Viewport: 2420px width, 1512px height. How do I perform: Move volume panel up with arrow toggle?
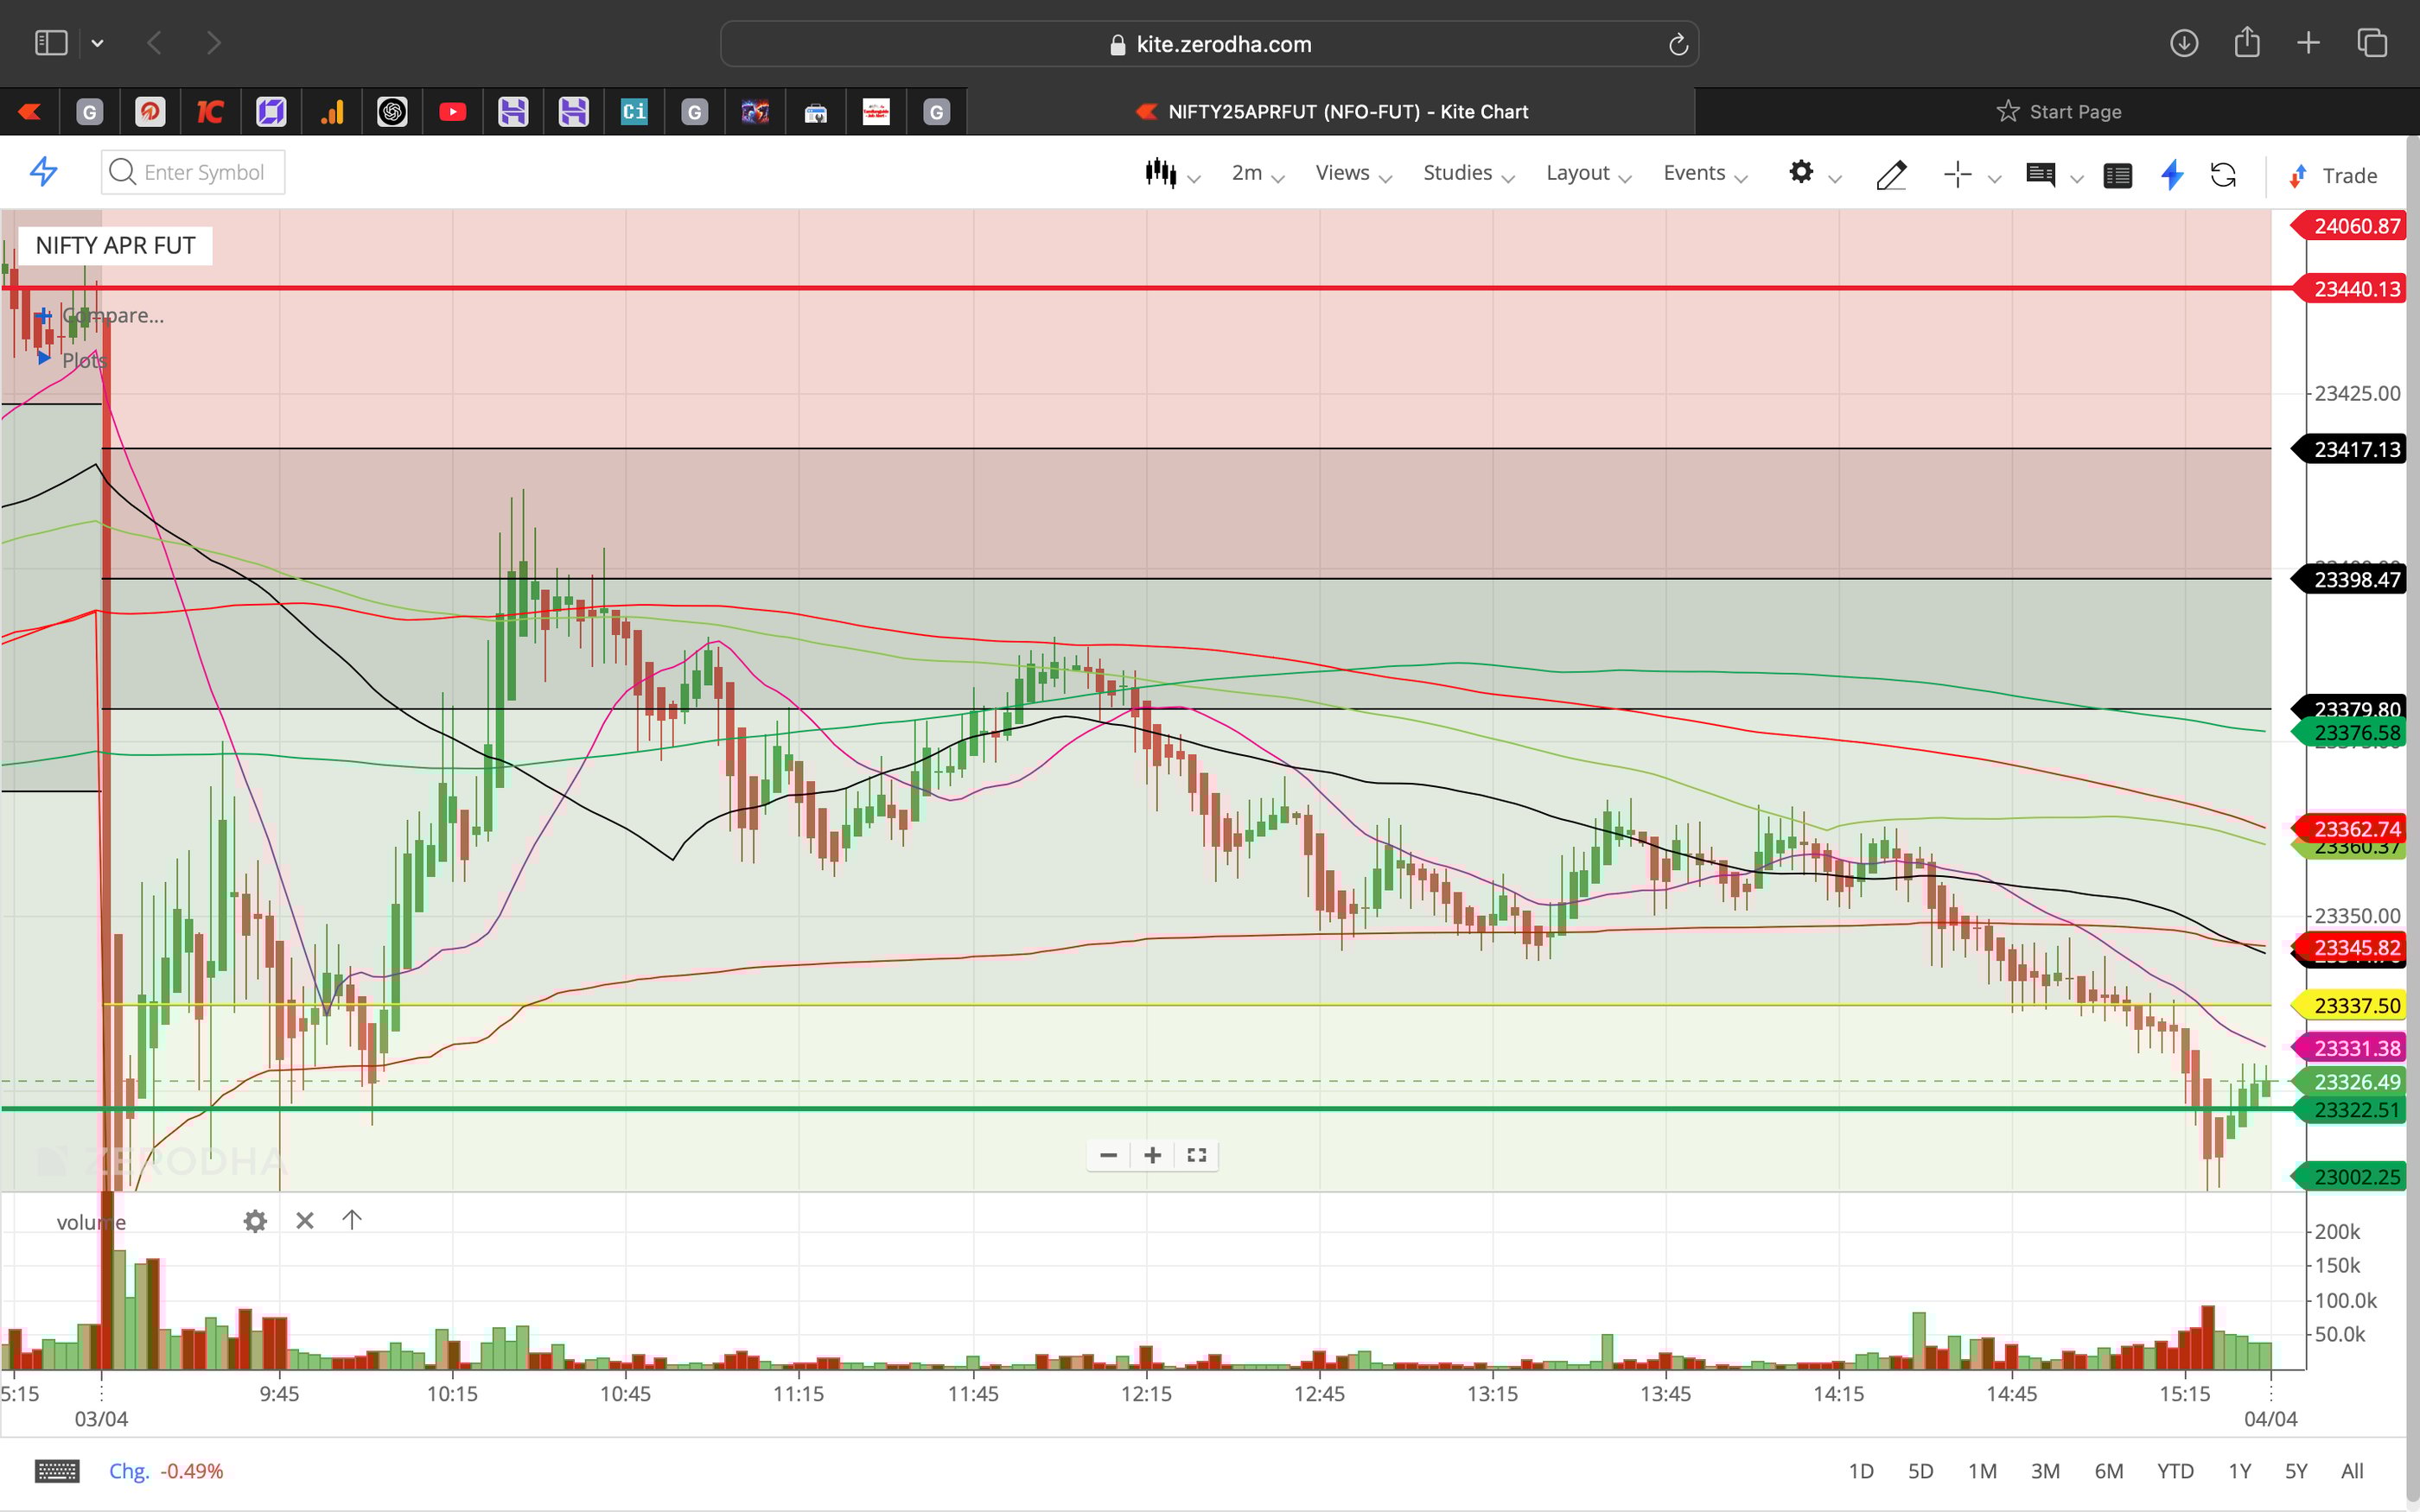[x=352, y=1220]
